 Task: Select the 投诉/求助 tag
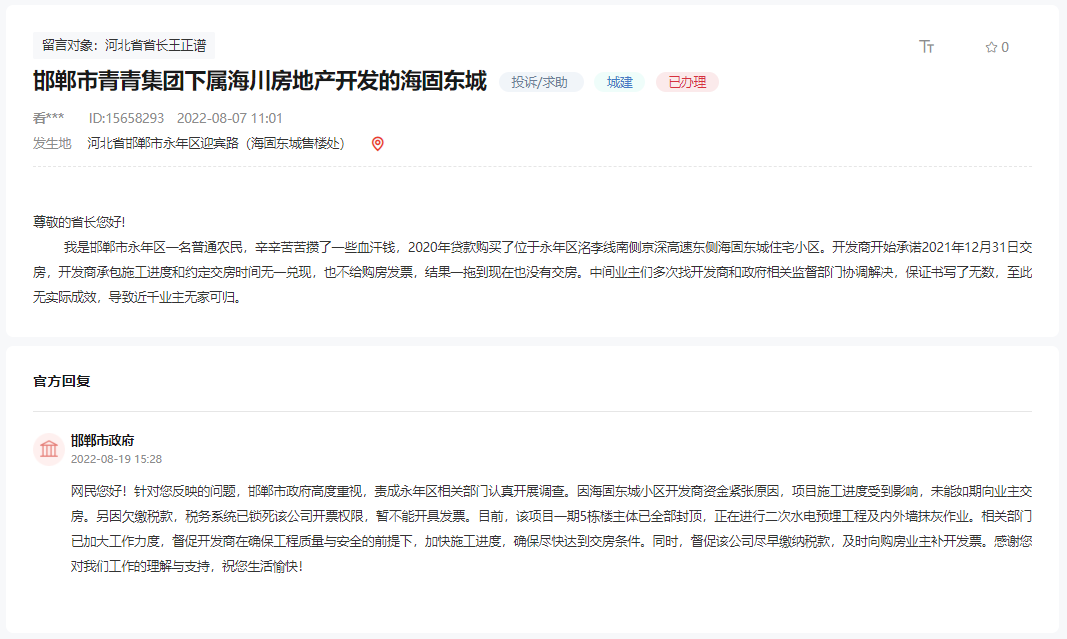540,82
